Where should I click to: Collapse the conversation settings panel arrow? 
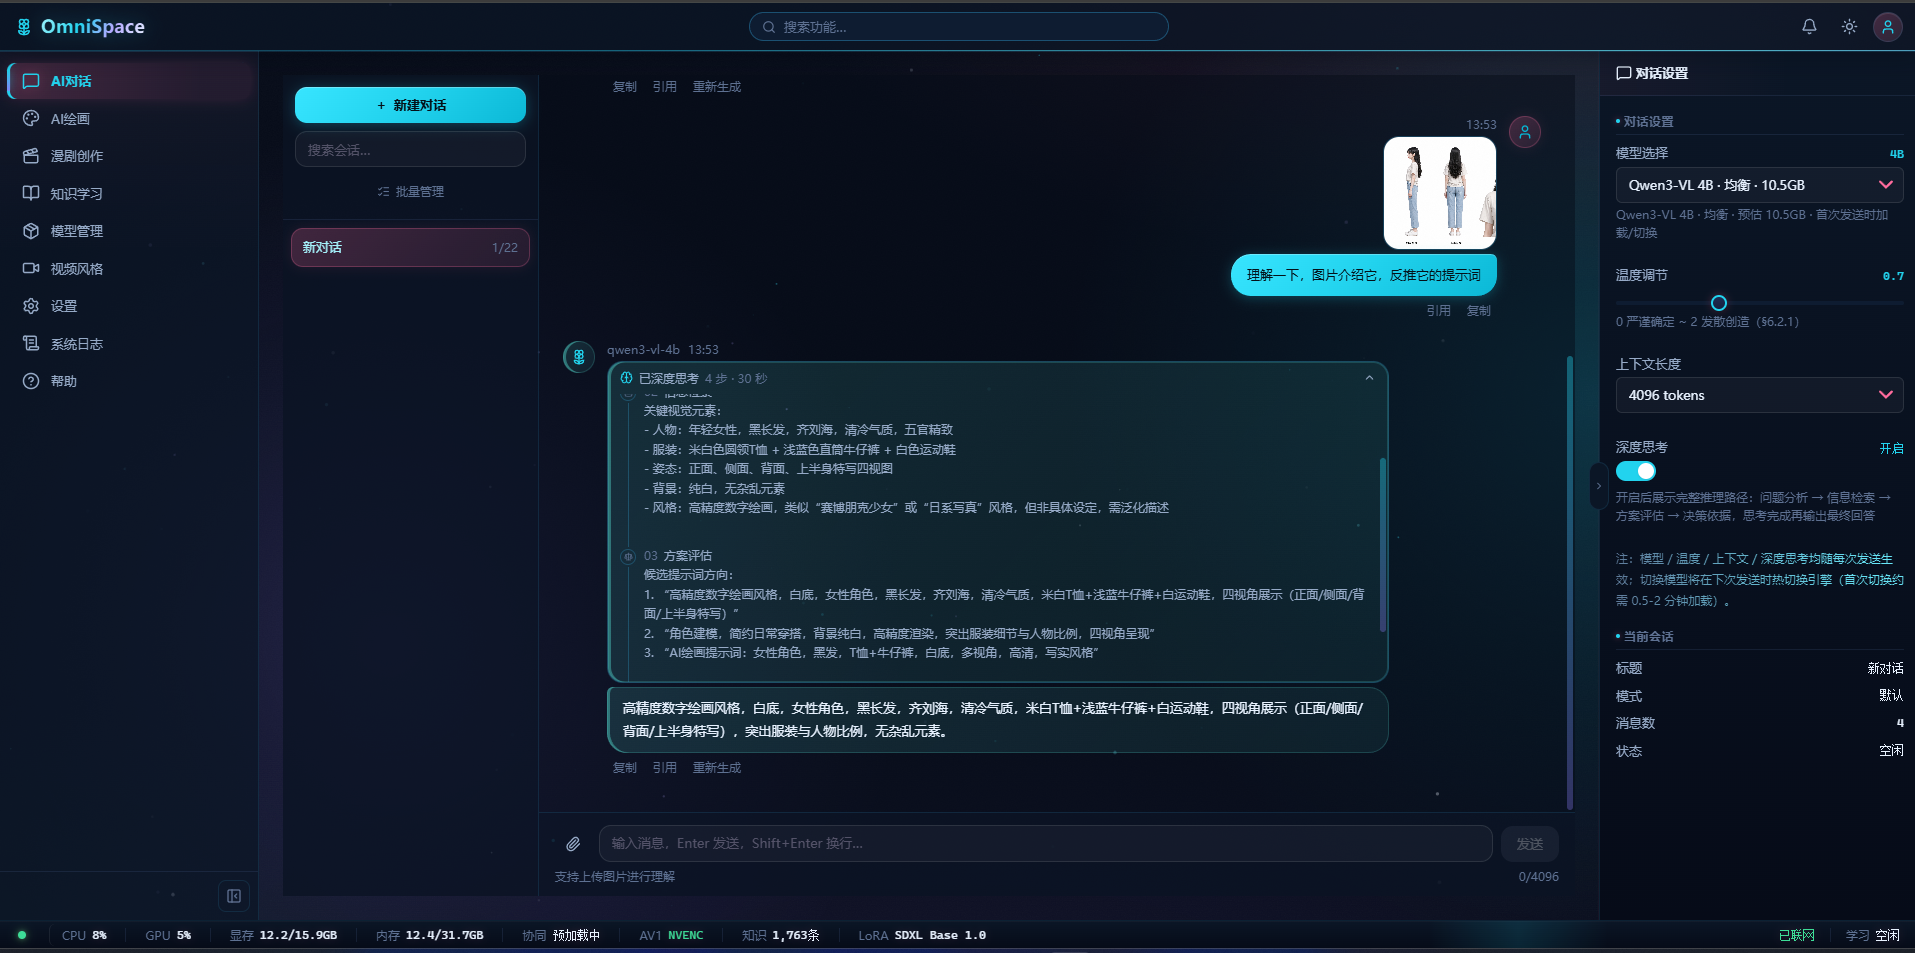(1598, 486)
